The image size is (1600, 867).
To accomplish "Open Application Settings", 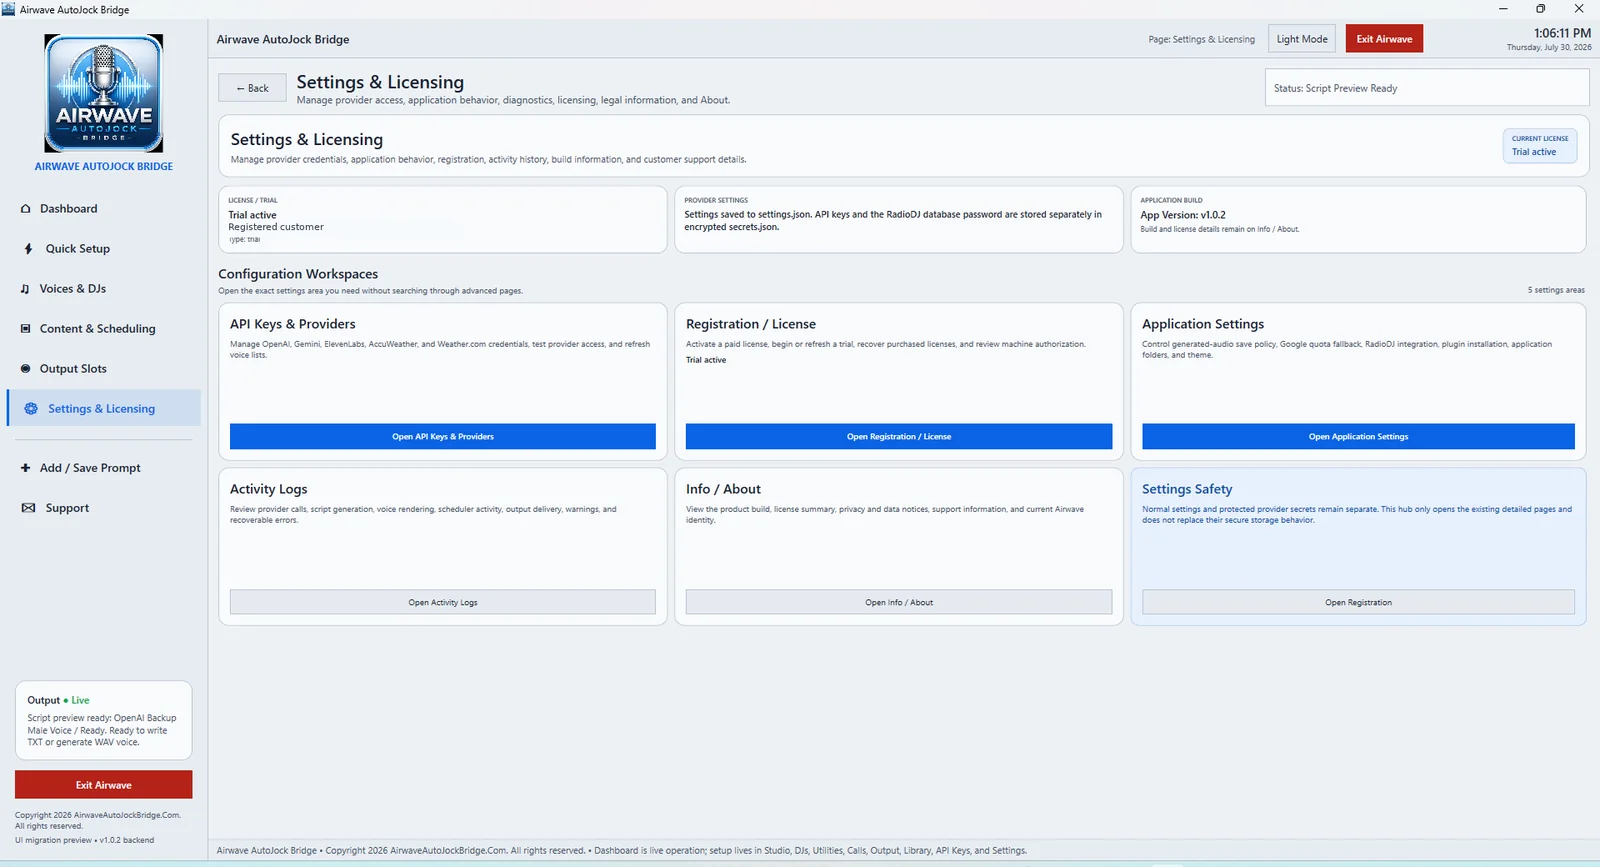I will tap(1358, 437).
